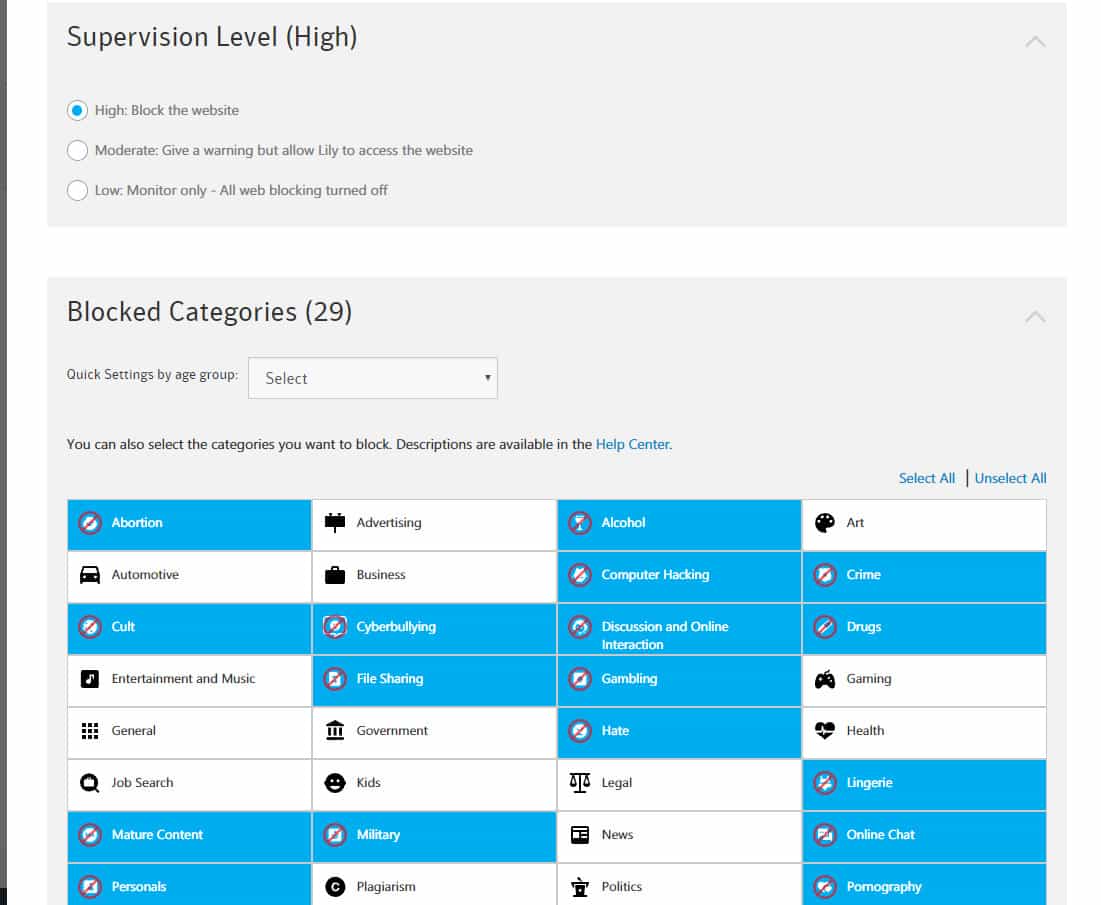Image resolution: width=1101 pixels, height=905 pixels.
Task: Click the Health heart icon
Action: point(824,730)
